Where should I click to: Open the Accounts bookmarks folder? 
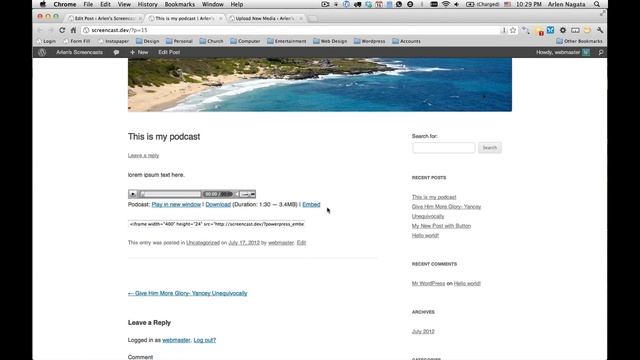point(407,41)
